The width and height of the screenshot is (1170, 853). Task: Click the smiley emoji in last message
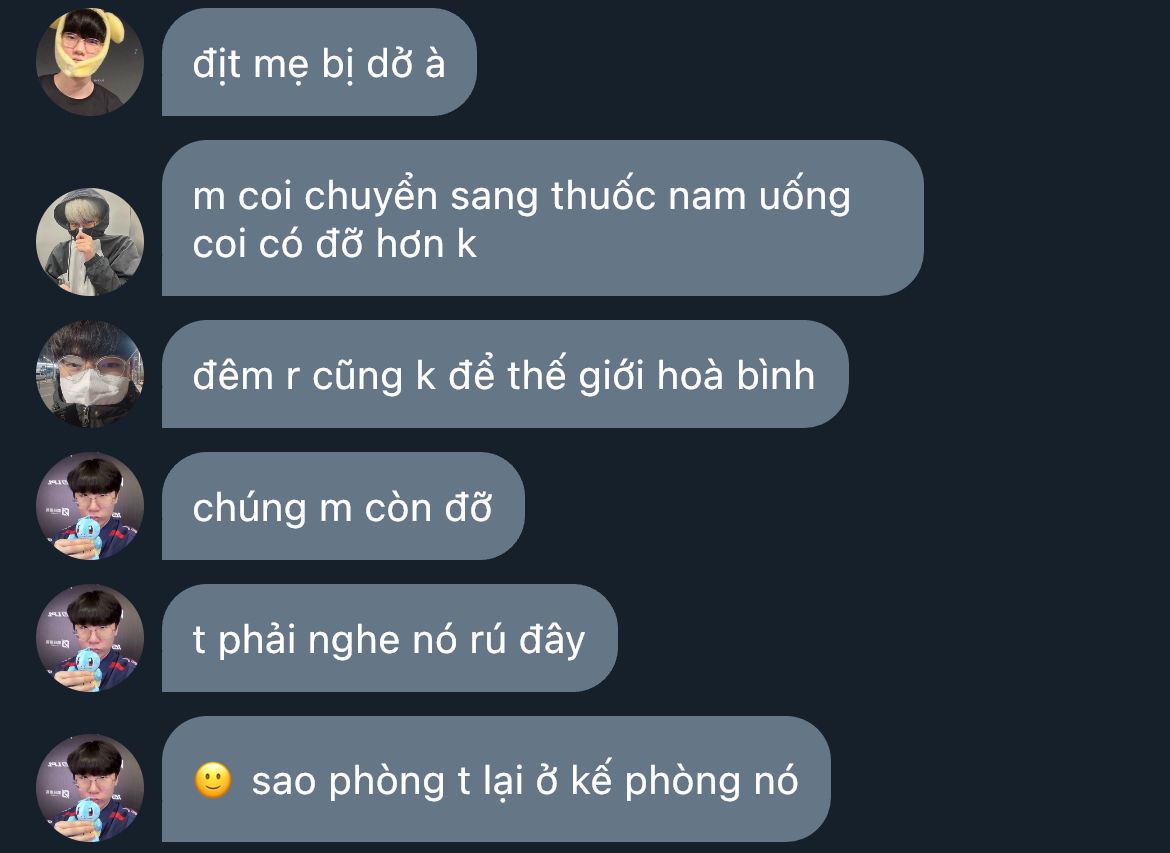pos(213,781)
